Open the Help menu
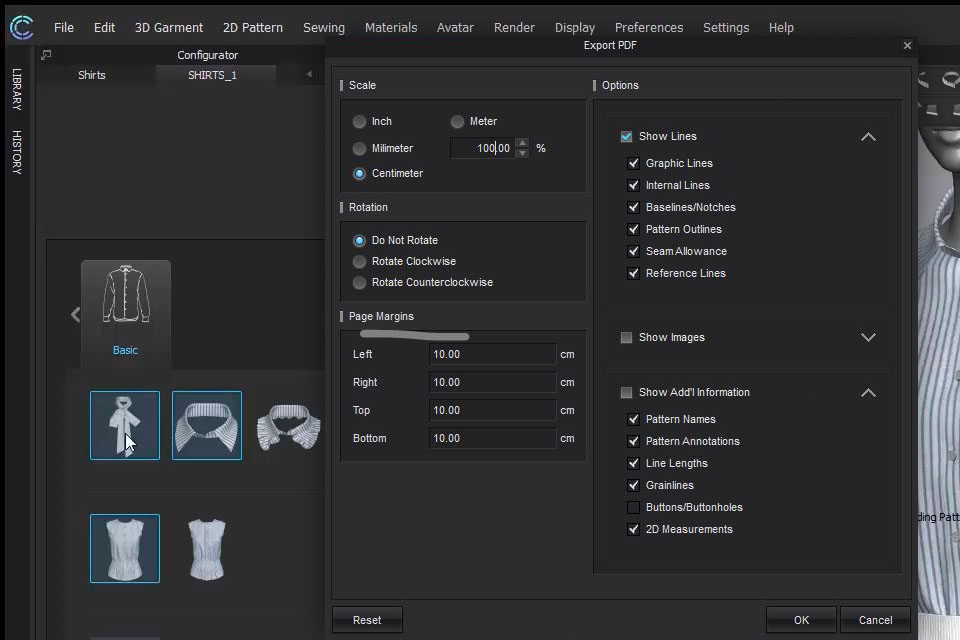Screen dimensions: 960x640 click(781, 28)
